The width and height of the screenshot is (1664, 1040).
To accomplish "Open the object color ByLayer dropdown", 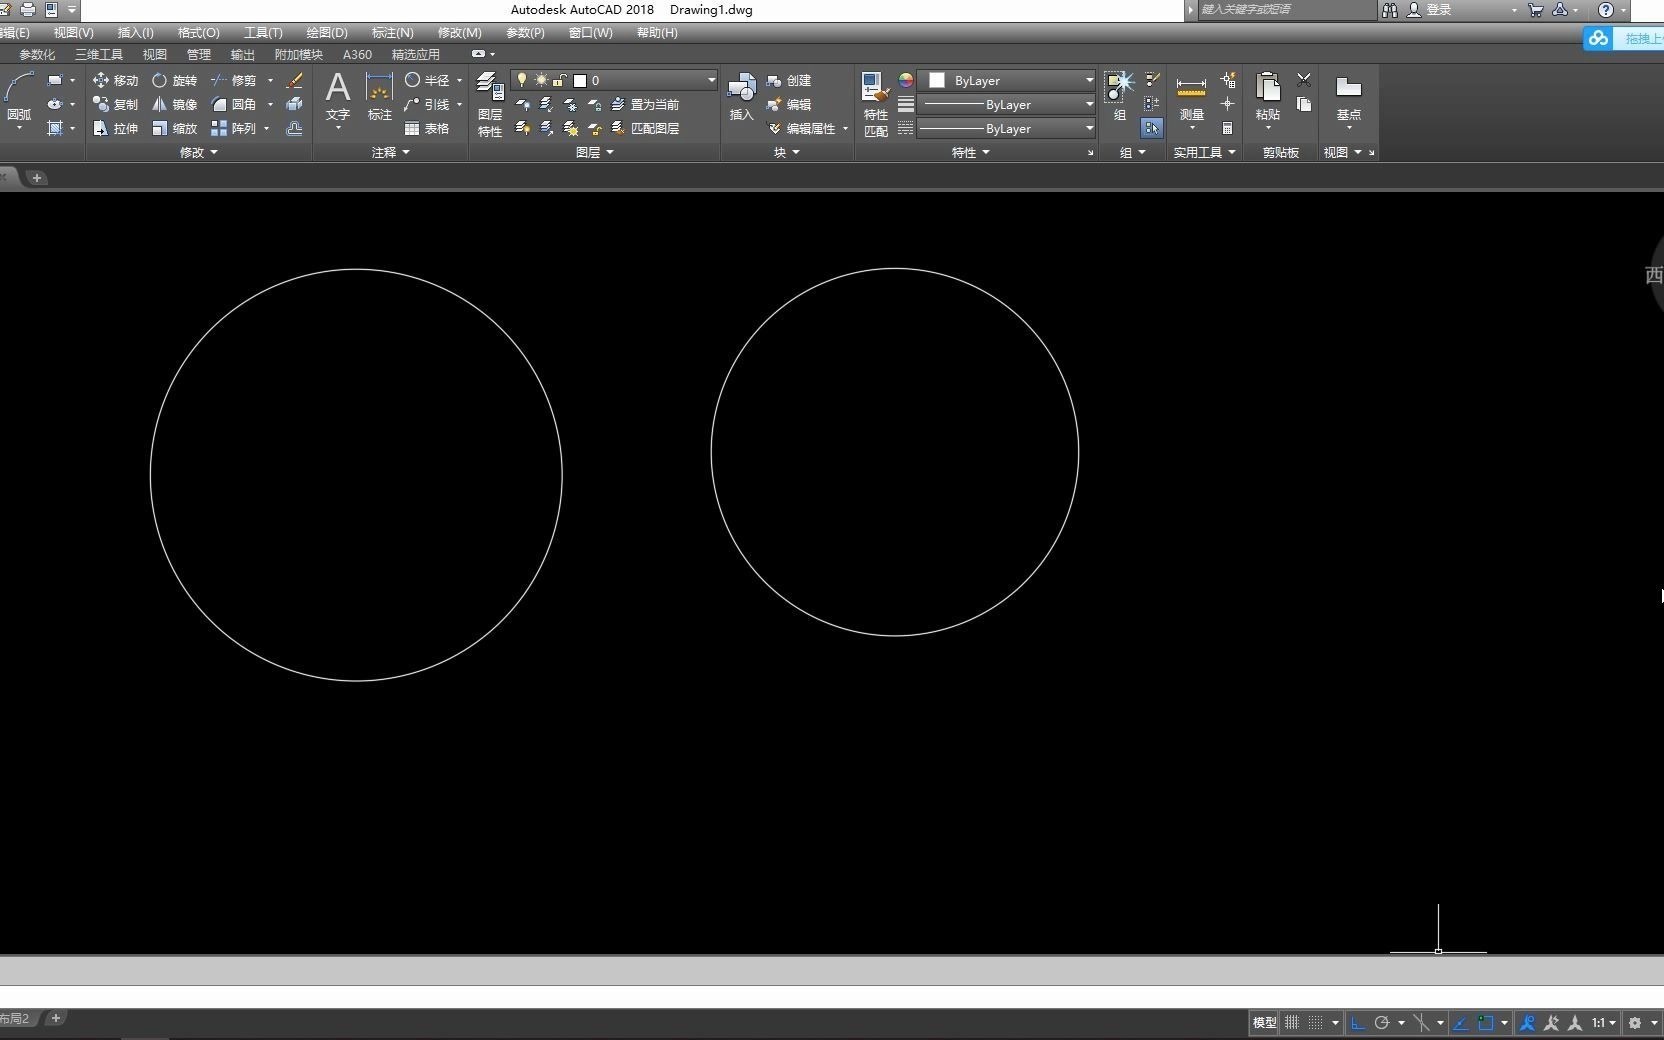I will (1007, 80).
